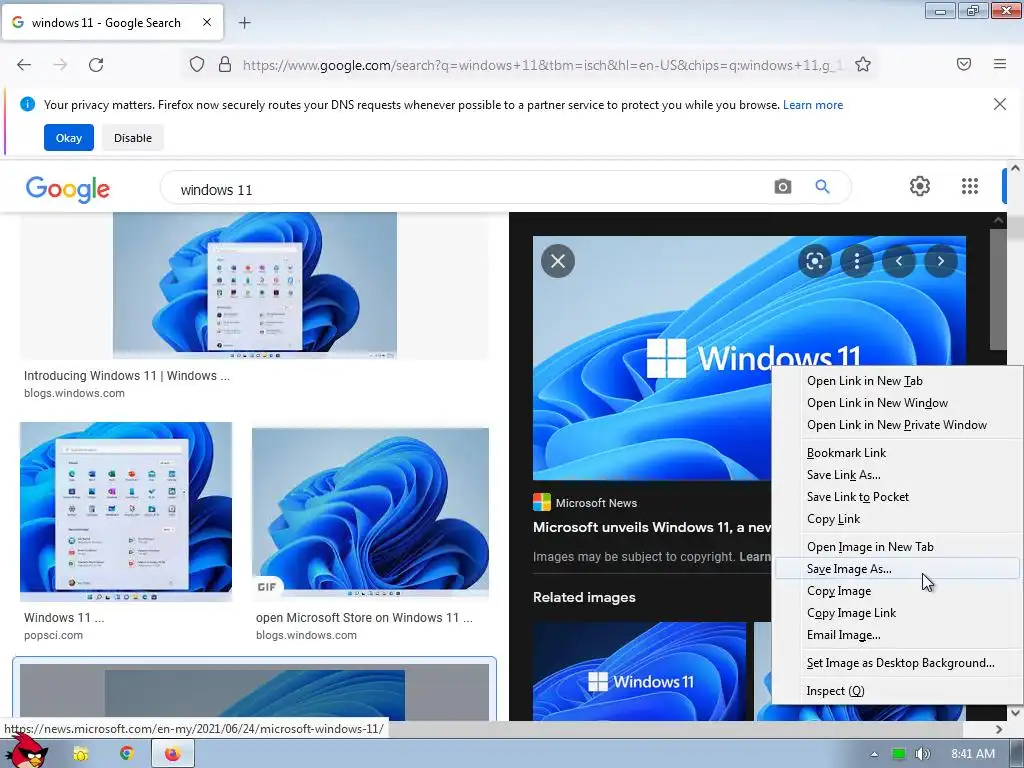
Task: Select Open Link in New Tab
Action: [897, 381]
